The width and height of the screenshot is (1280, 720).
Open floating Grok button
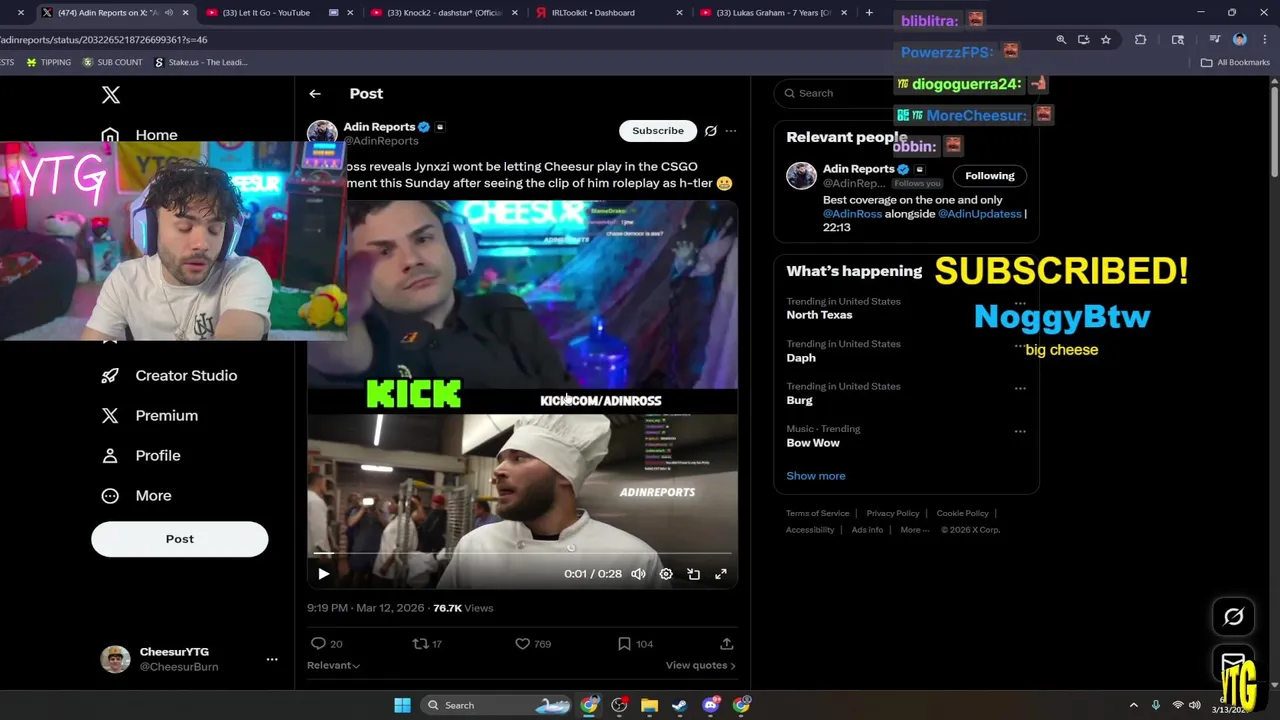coord(1234,617)
